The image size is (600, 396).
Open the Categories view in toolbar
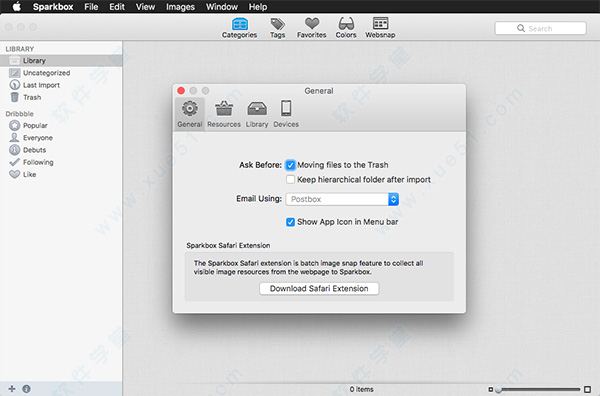point(240,28)
